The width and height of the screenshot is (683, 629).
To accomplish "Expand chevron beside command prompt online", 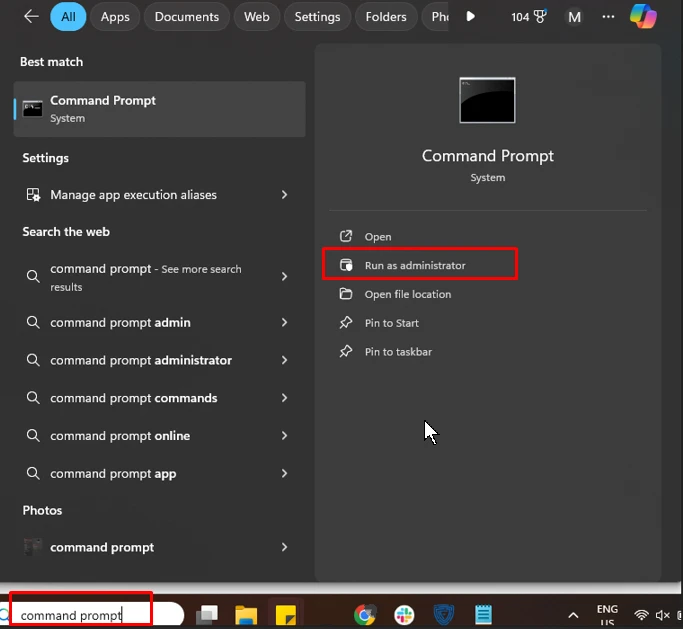I will point(284,436).
